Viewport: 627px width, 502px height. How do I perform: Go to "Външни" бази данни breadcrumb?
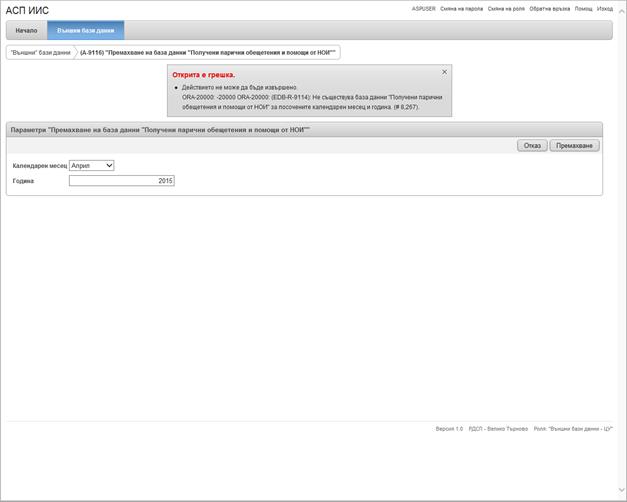(x=40, y=52)
